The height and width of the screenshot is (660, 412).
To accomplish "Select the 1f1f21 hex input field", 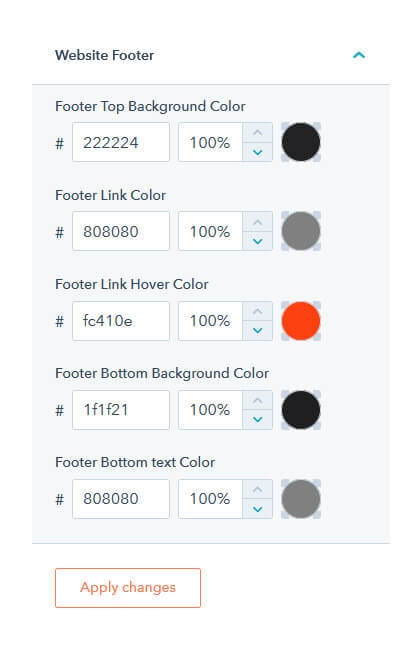I will pos(121,410).
